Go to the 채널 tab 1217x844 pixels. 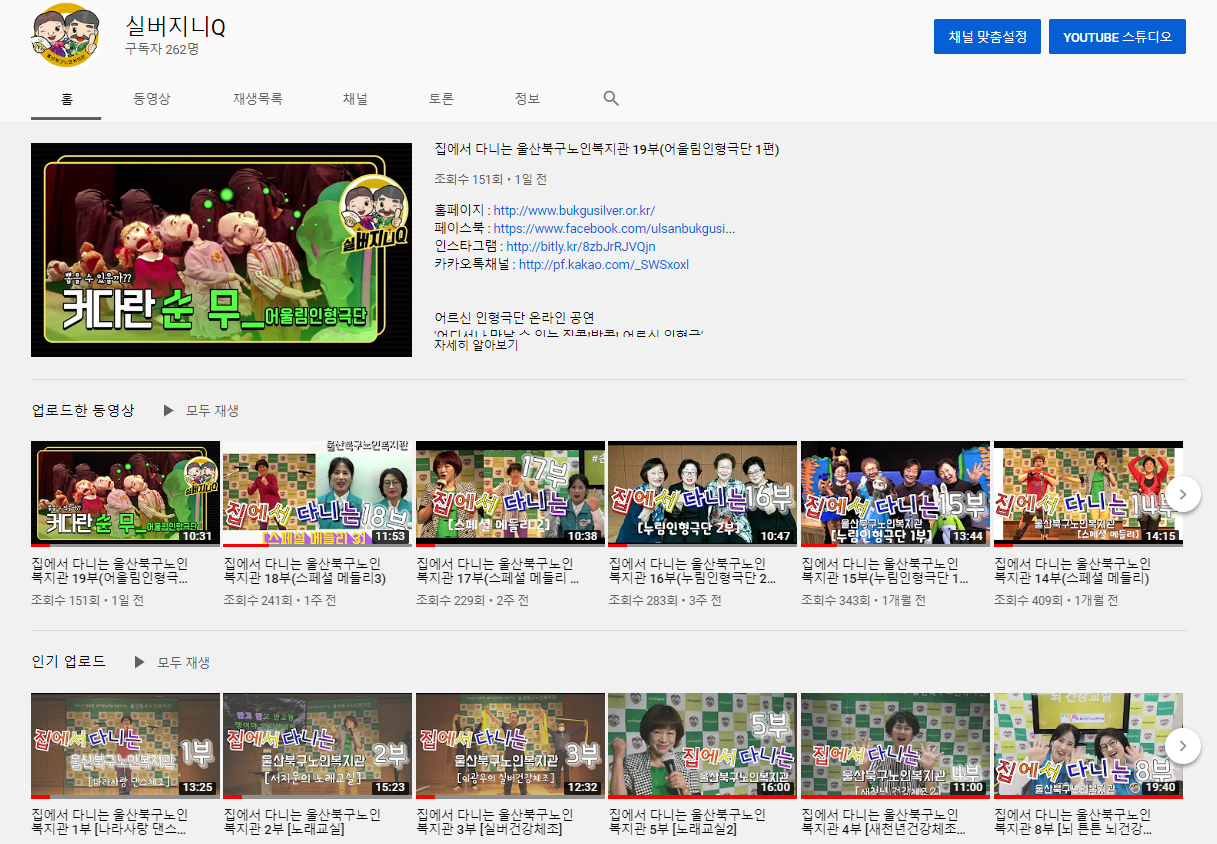click(355, 99)
